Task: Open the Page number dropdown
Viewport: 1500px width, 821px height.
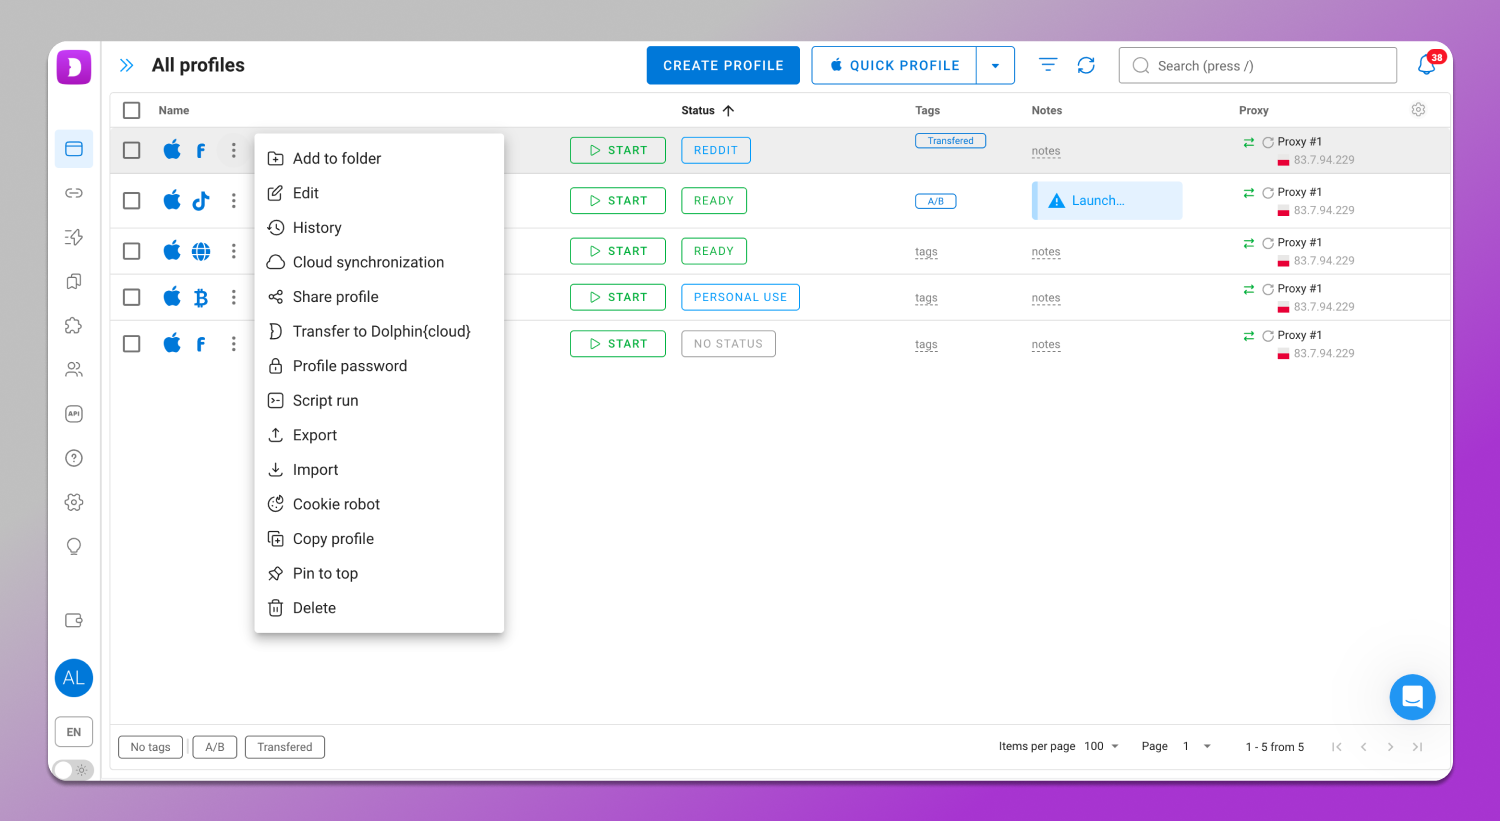Action: (x=1196, y=746)
